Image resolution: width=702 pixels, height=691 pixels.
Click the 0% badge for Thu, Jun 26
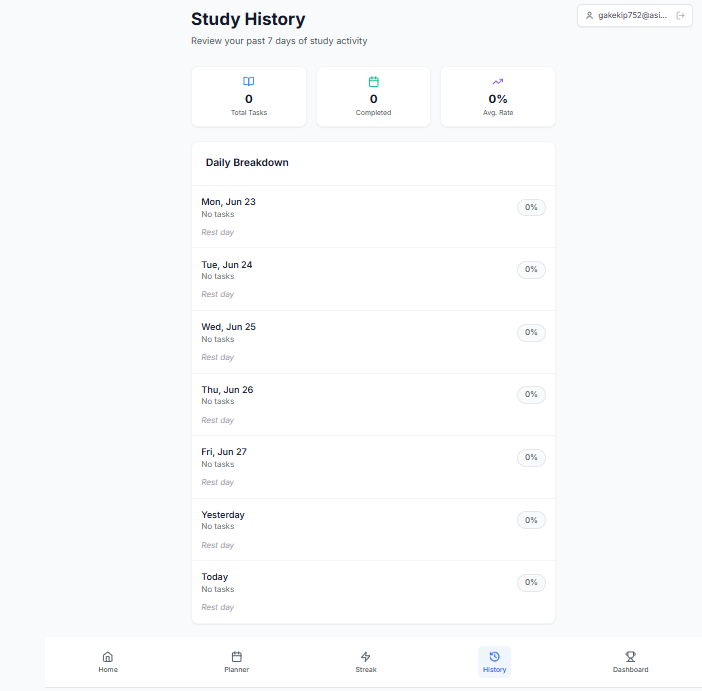tap(531, 395)
